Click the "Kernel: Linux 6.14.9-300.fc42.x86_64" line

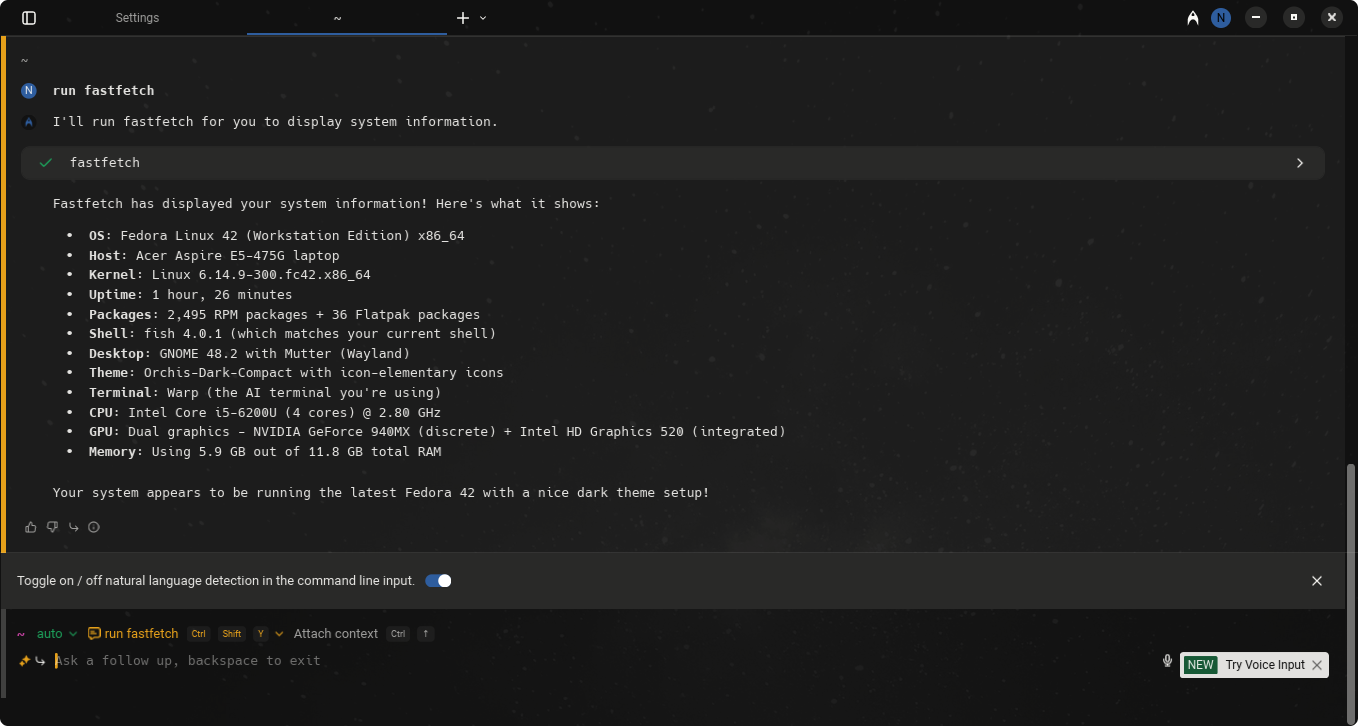click(230, 275)
